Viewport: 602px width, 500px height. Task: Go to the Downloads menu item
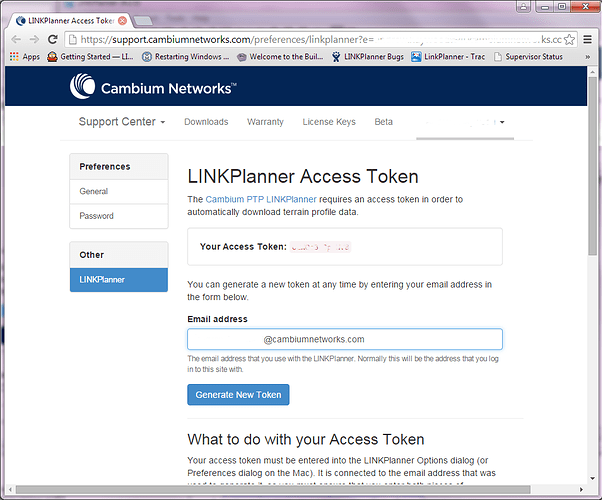coord(206,122)
